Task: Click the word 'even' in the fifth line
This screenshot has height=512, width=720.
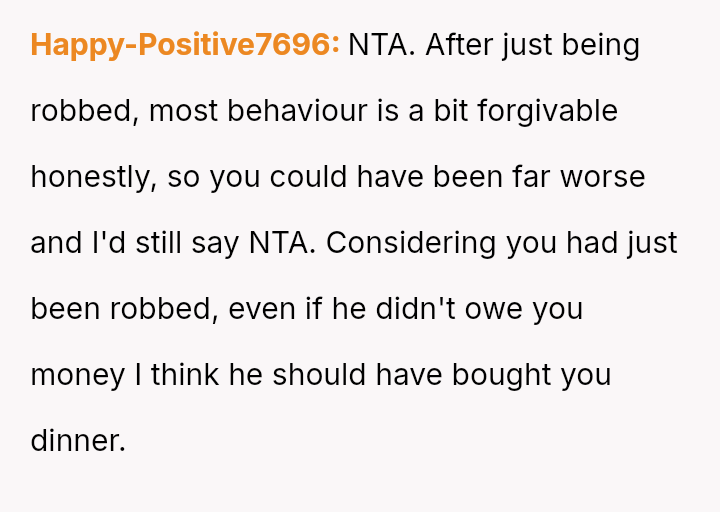Action: point(262,309)
